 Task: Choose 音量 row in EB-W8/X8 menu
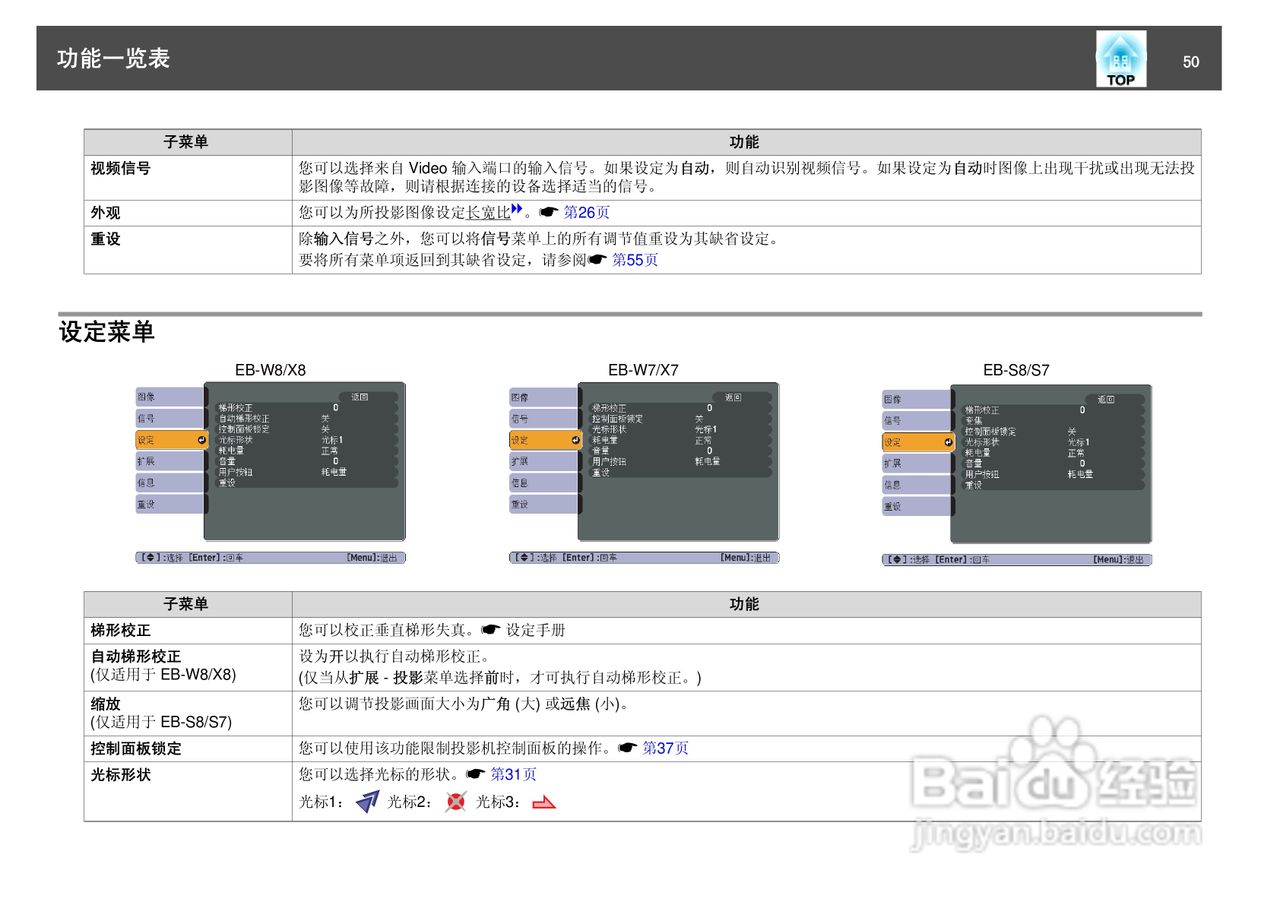click(x=306, y=461)
